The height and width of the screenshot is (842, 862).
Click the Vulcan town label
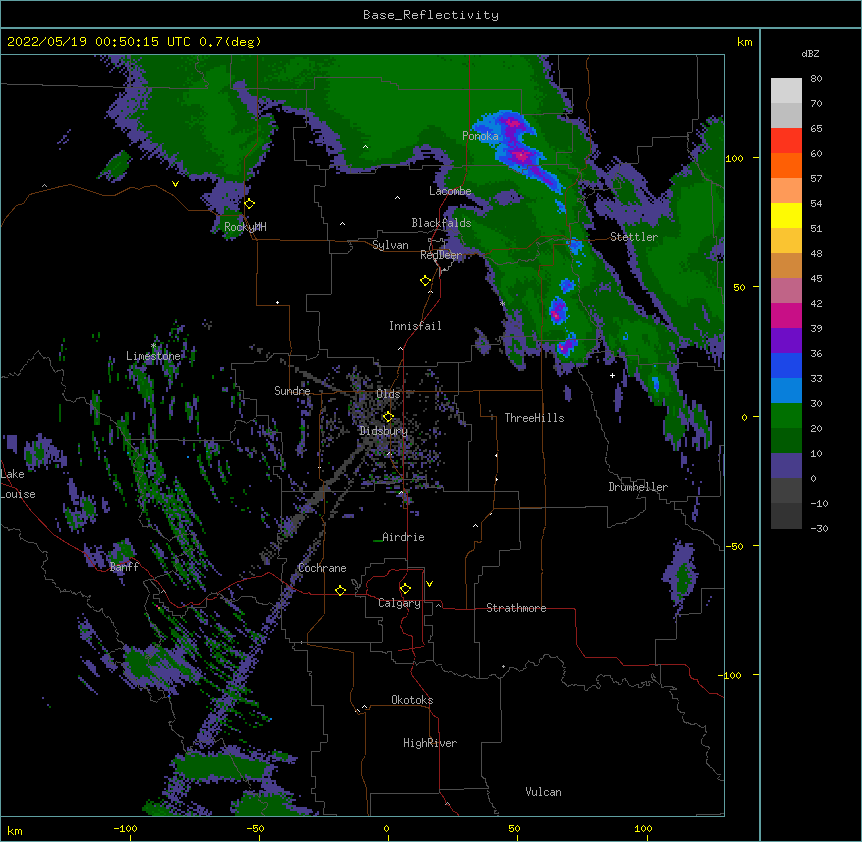click(543, 792)
